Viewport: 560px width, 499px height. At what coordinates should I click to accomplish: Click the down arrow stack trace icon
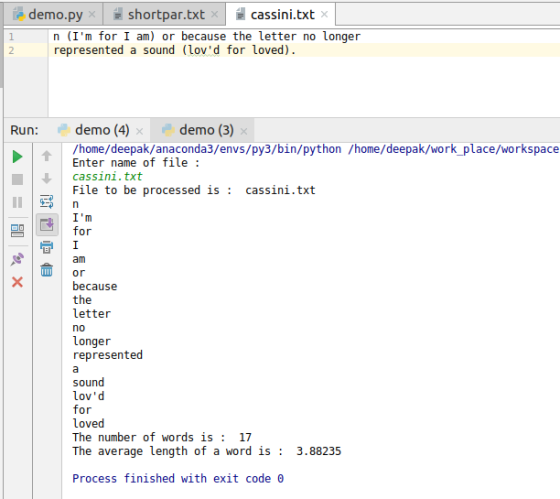(46, 178)
